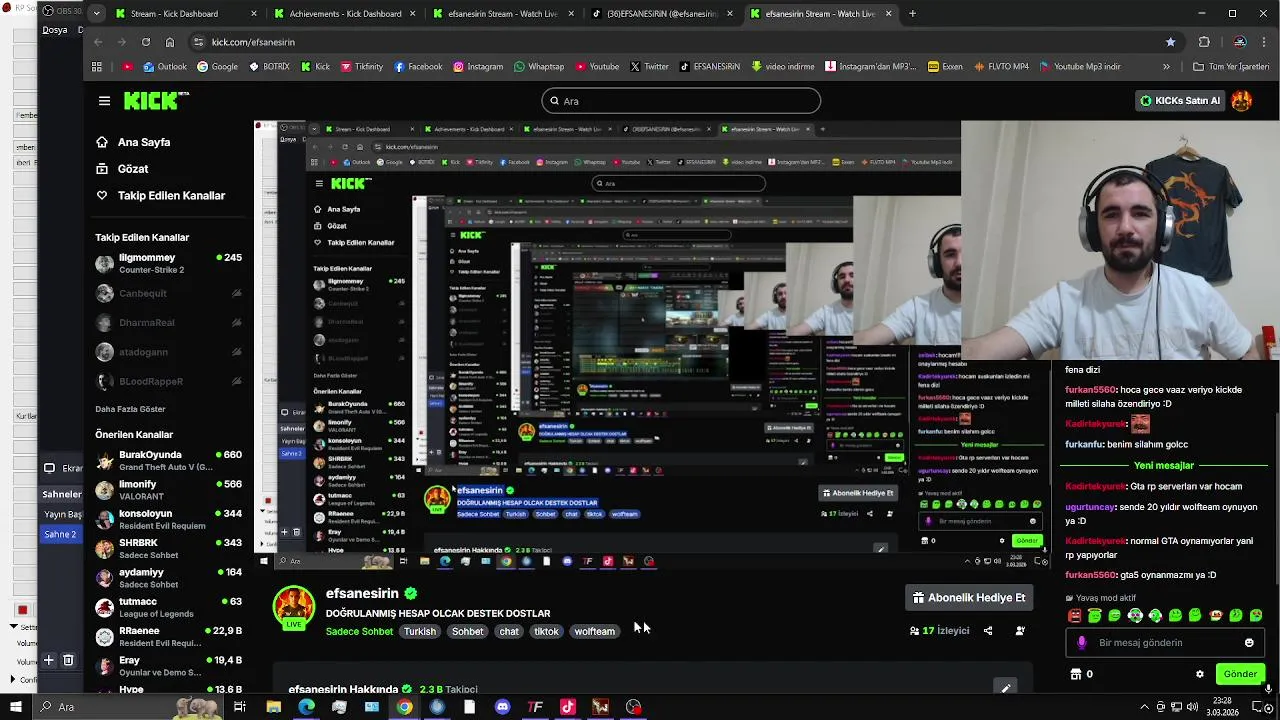Viewport: 1280px width, 720px height.
Task: Switch to Achievements - Kick Dashboard tab
Action: tap(343, 14)
